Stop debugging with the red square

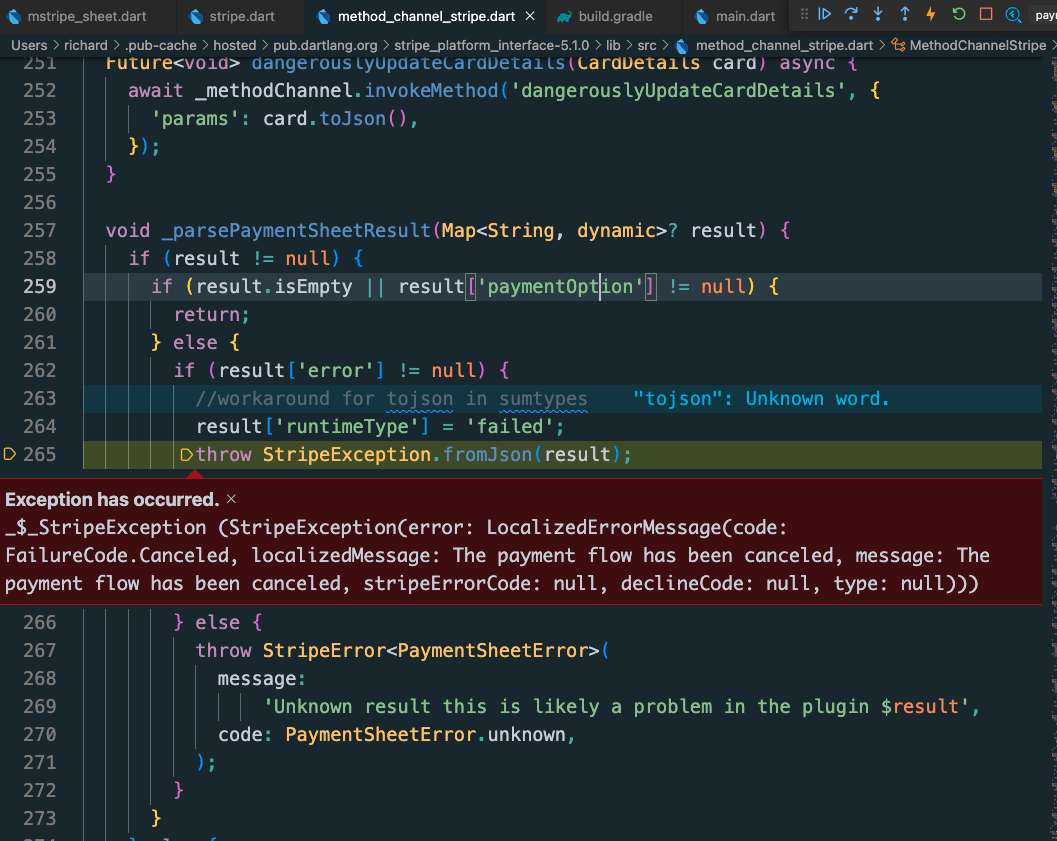point(986,15)
